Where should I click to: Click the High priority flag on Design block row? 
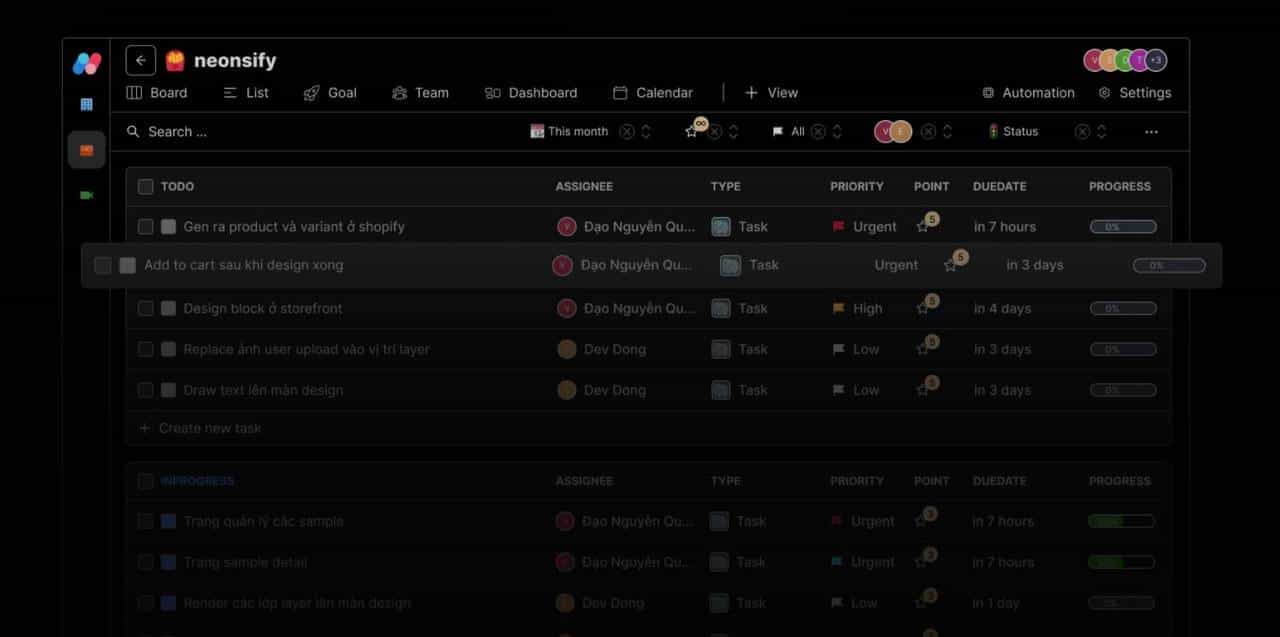click(839, 309)
